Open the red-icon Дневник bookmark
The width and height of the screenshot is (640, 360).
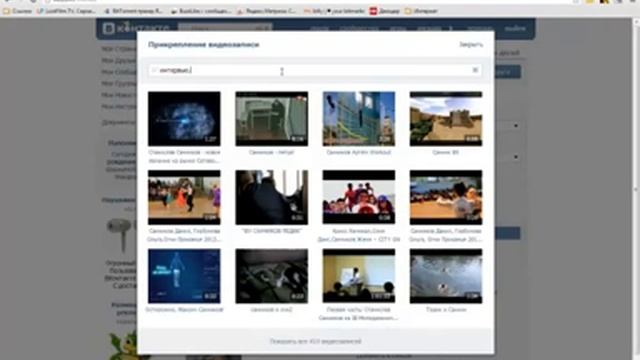point(384,11)
